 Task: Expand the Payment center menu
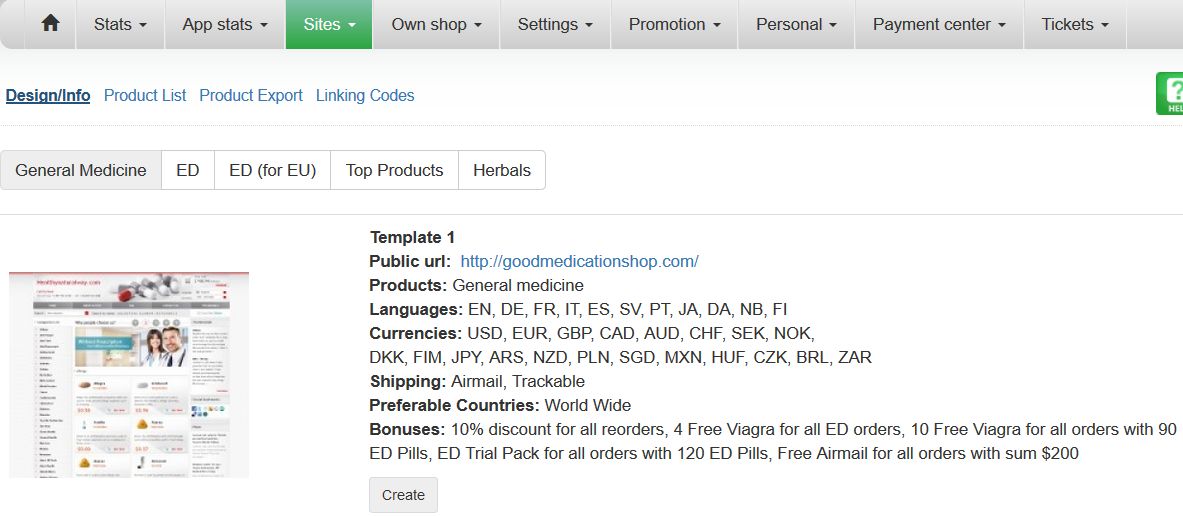(x=939, y=24)
